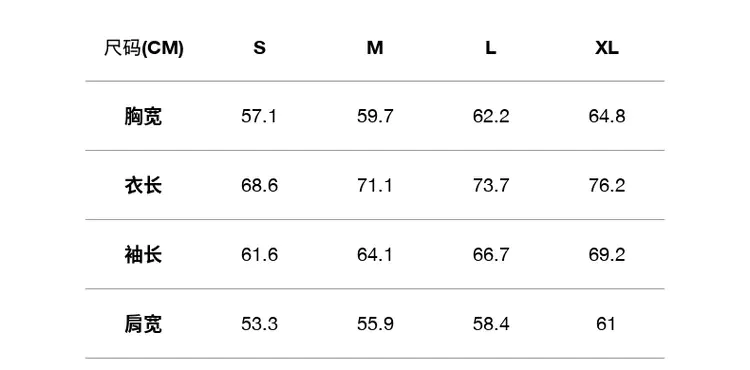
Task: Click shoulder width value 53.3
Action: [259, 324]
